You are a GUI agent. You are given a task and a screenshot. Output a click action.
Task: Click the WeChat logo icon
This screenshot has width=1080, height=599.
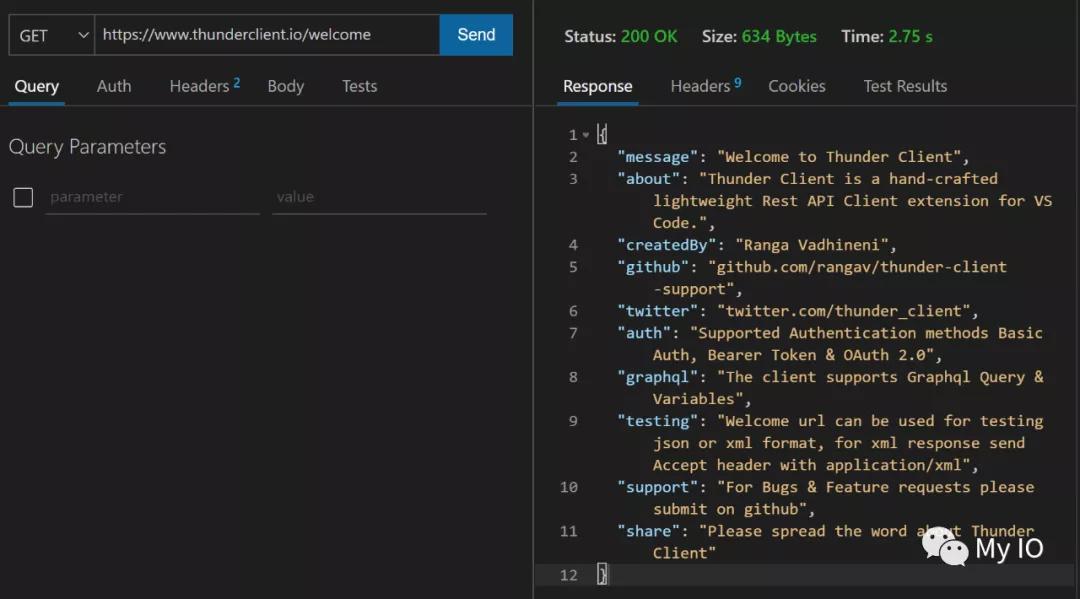944,546
